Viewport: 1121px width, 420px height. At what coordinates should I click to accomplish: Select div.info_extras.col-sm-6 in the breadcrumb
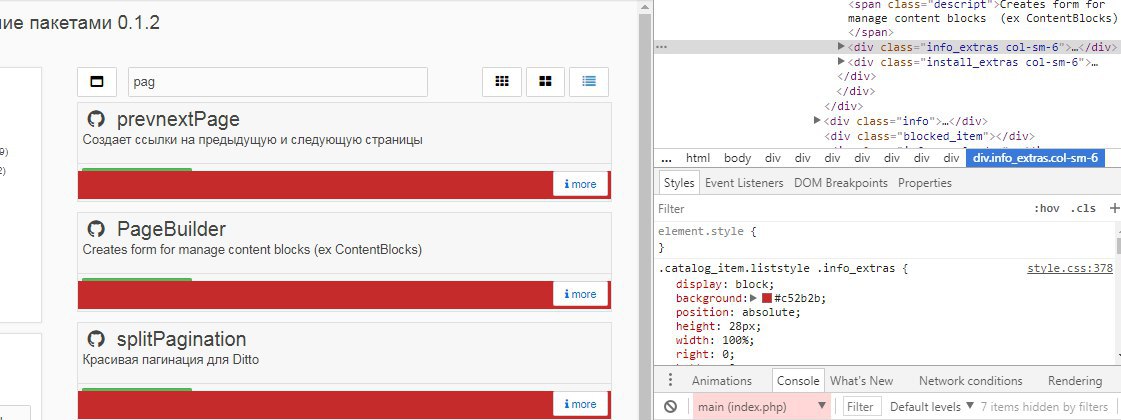click(1034, 158)
